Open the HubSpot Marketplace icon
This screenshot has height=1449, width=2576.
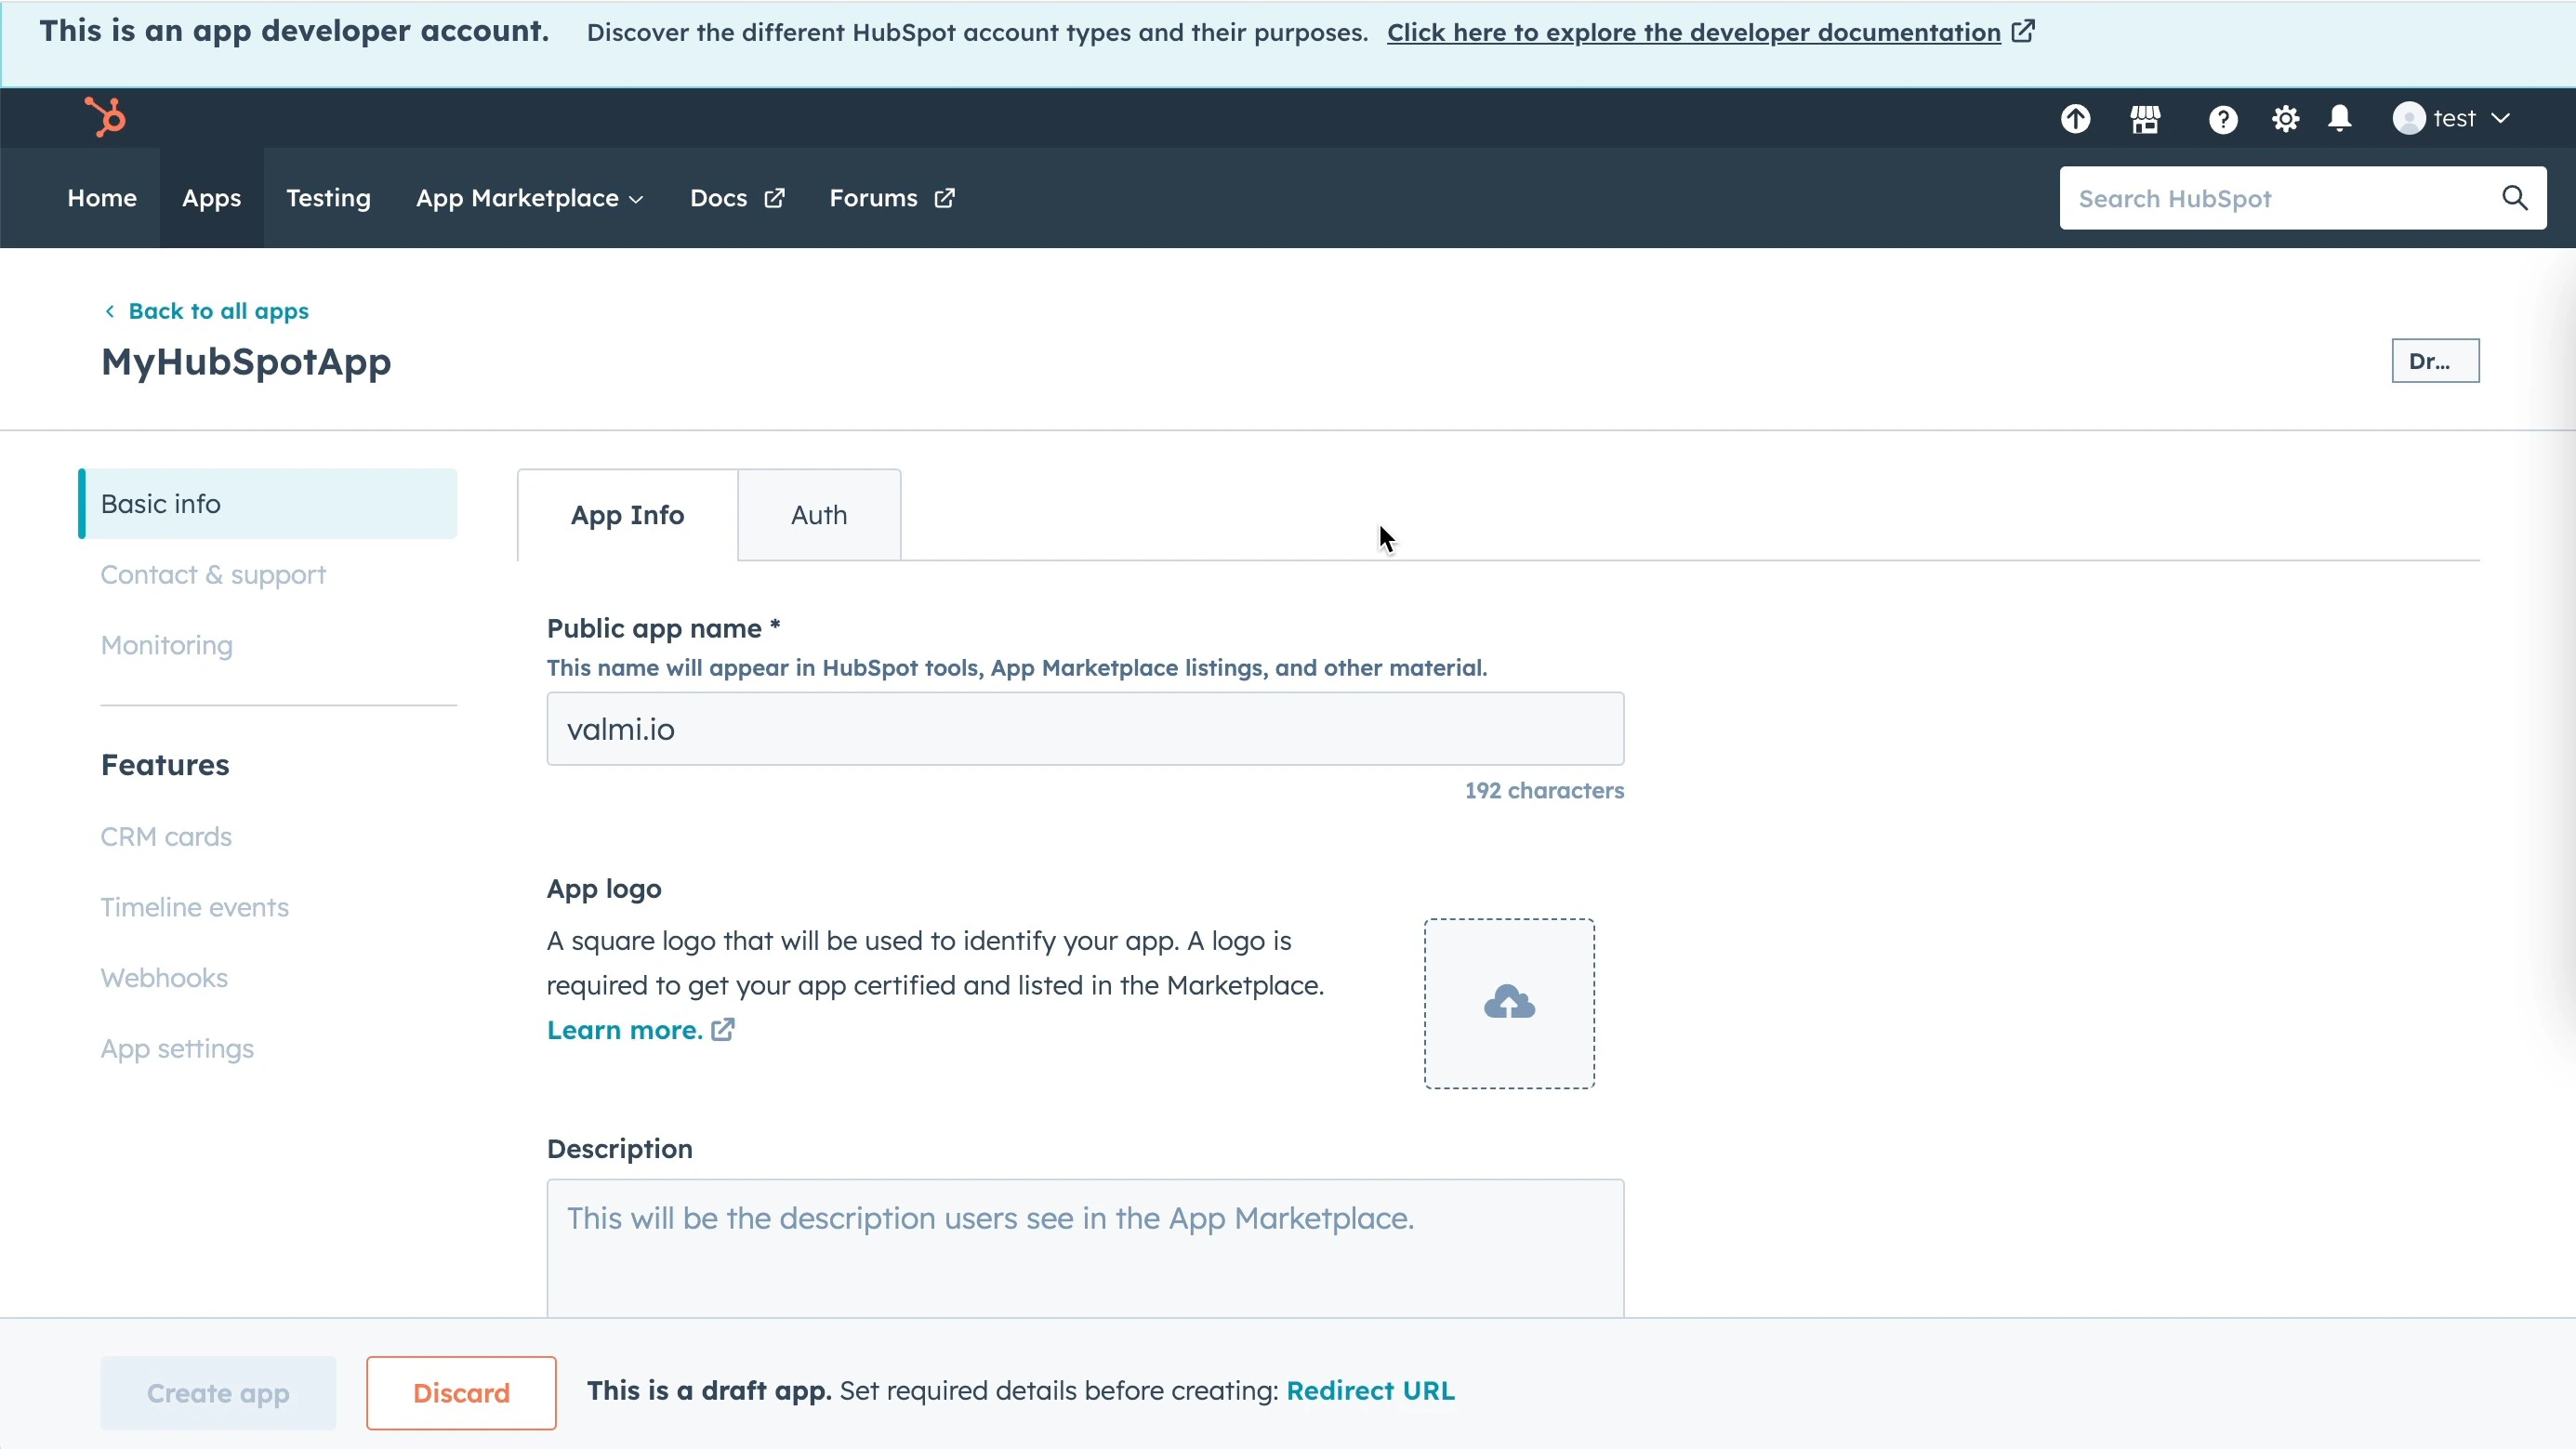(x=2145, y=118)
